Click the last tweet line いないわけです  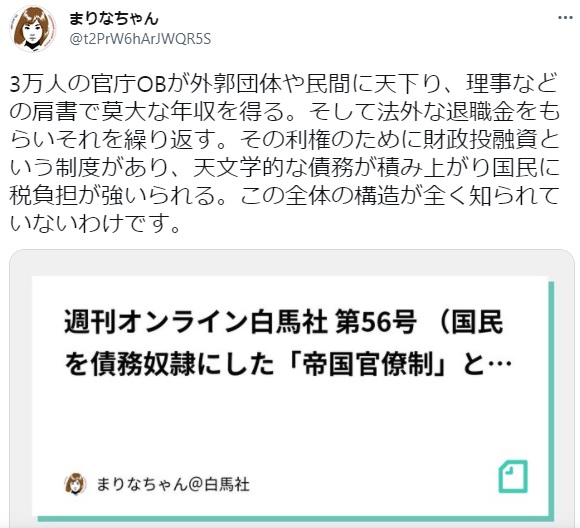[x=95, y=223]
